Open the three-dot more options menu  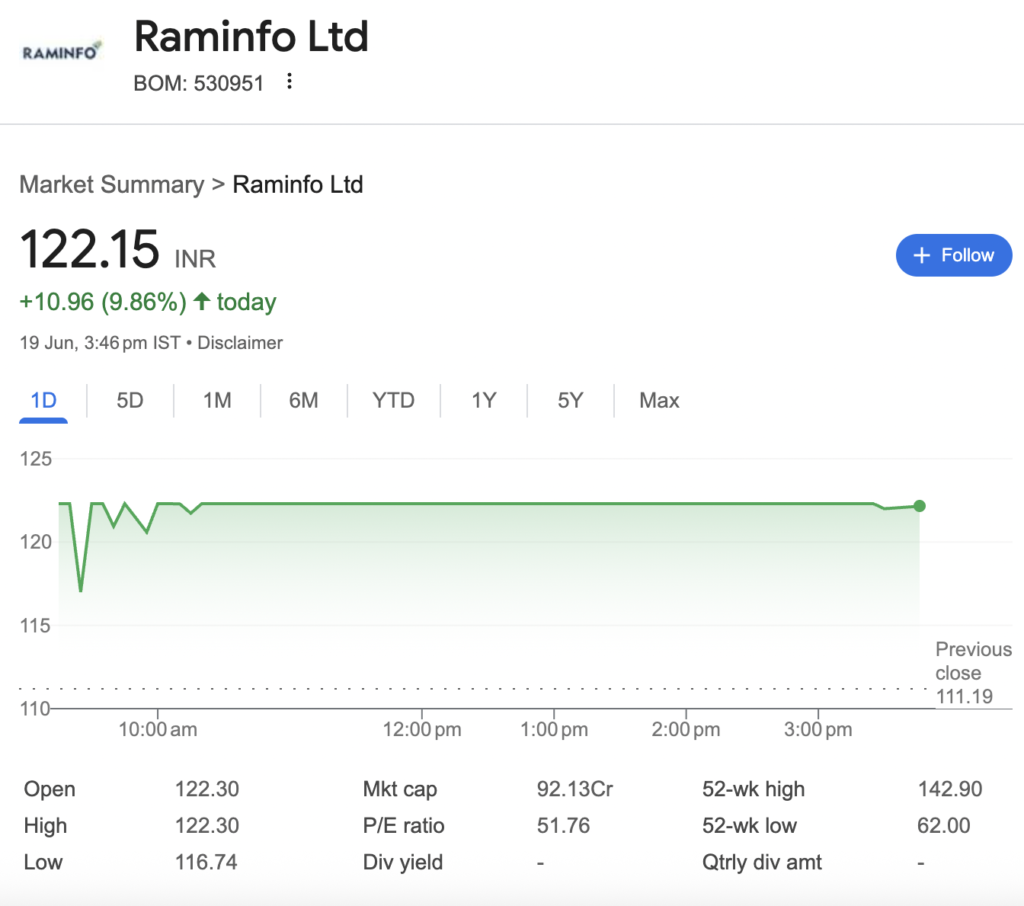(289, 82)
